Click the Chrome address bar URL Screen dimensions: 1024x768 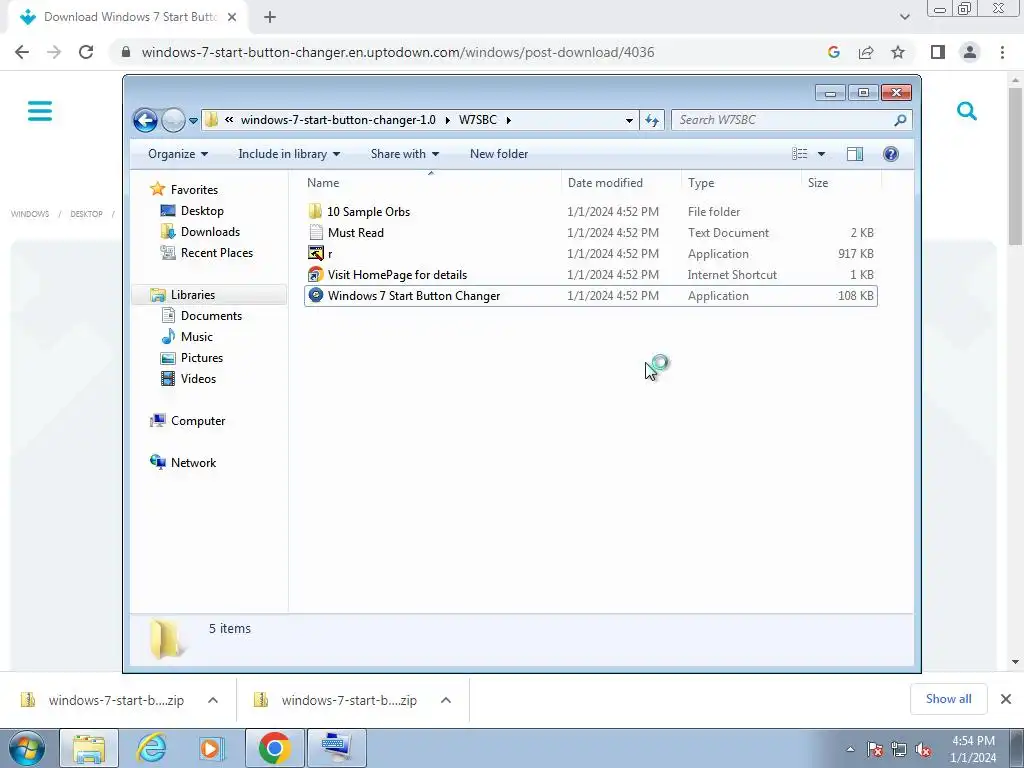click(398, 52)
